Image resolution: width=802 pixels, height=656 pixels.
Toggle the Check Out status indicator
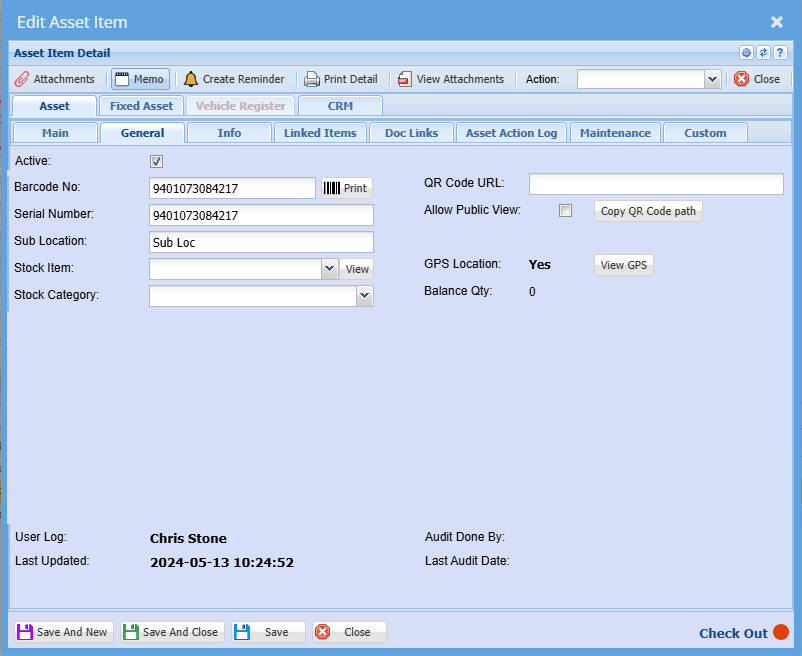[x=781, y=632]
